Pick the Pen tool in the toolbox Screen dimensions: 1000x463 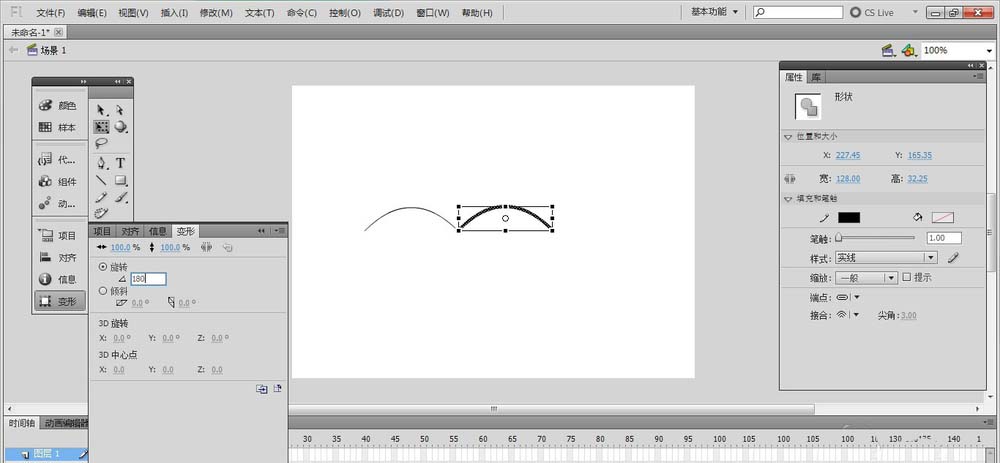click(x=102, y=162)
